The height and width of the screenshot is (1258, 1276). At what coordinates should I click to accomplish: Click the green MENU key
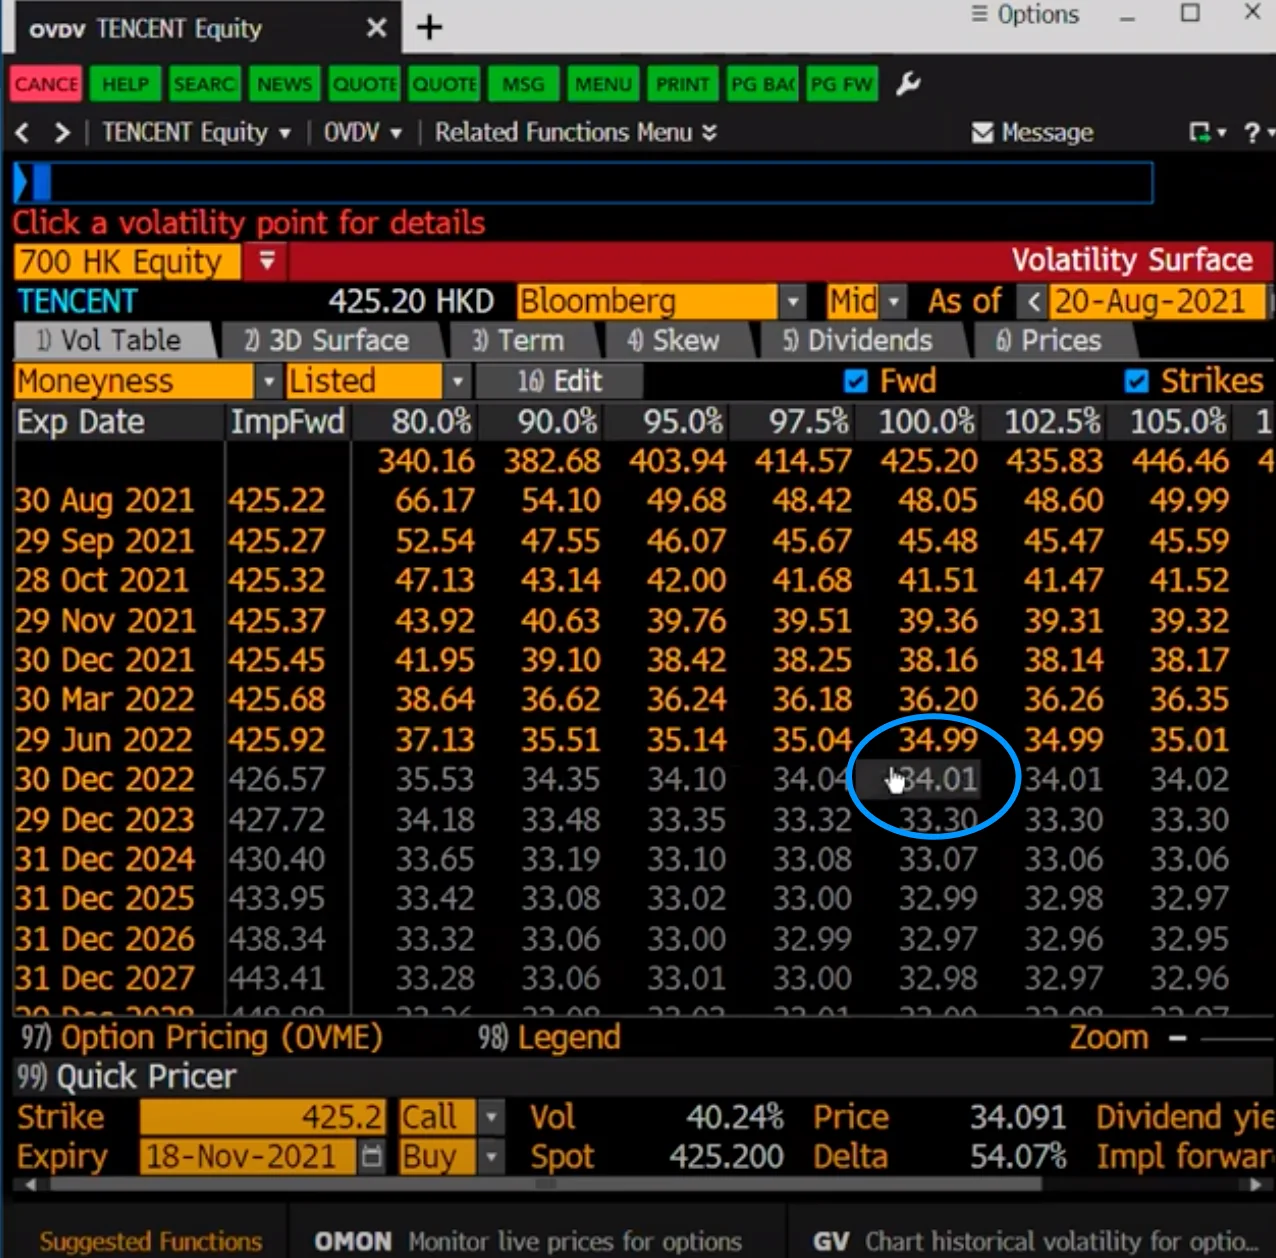[602, 84]
